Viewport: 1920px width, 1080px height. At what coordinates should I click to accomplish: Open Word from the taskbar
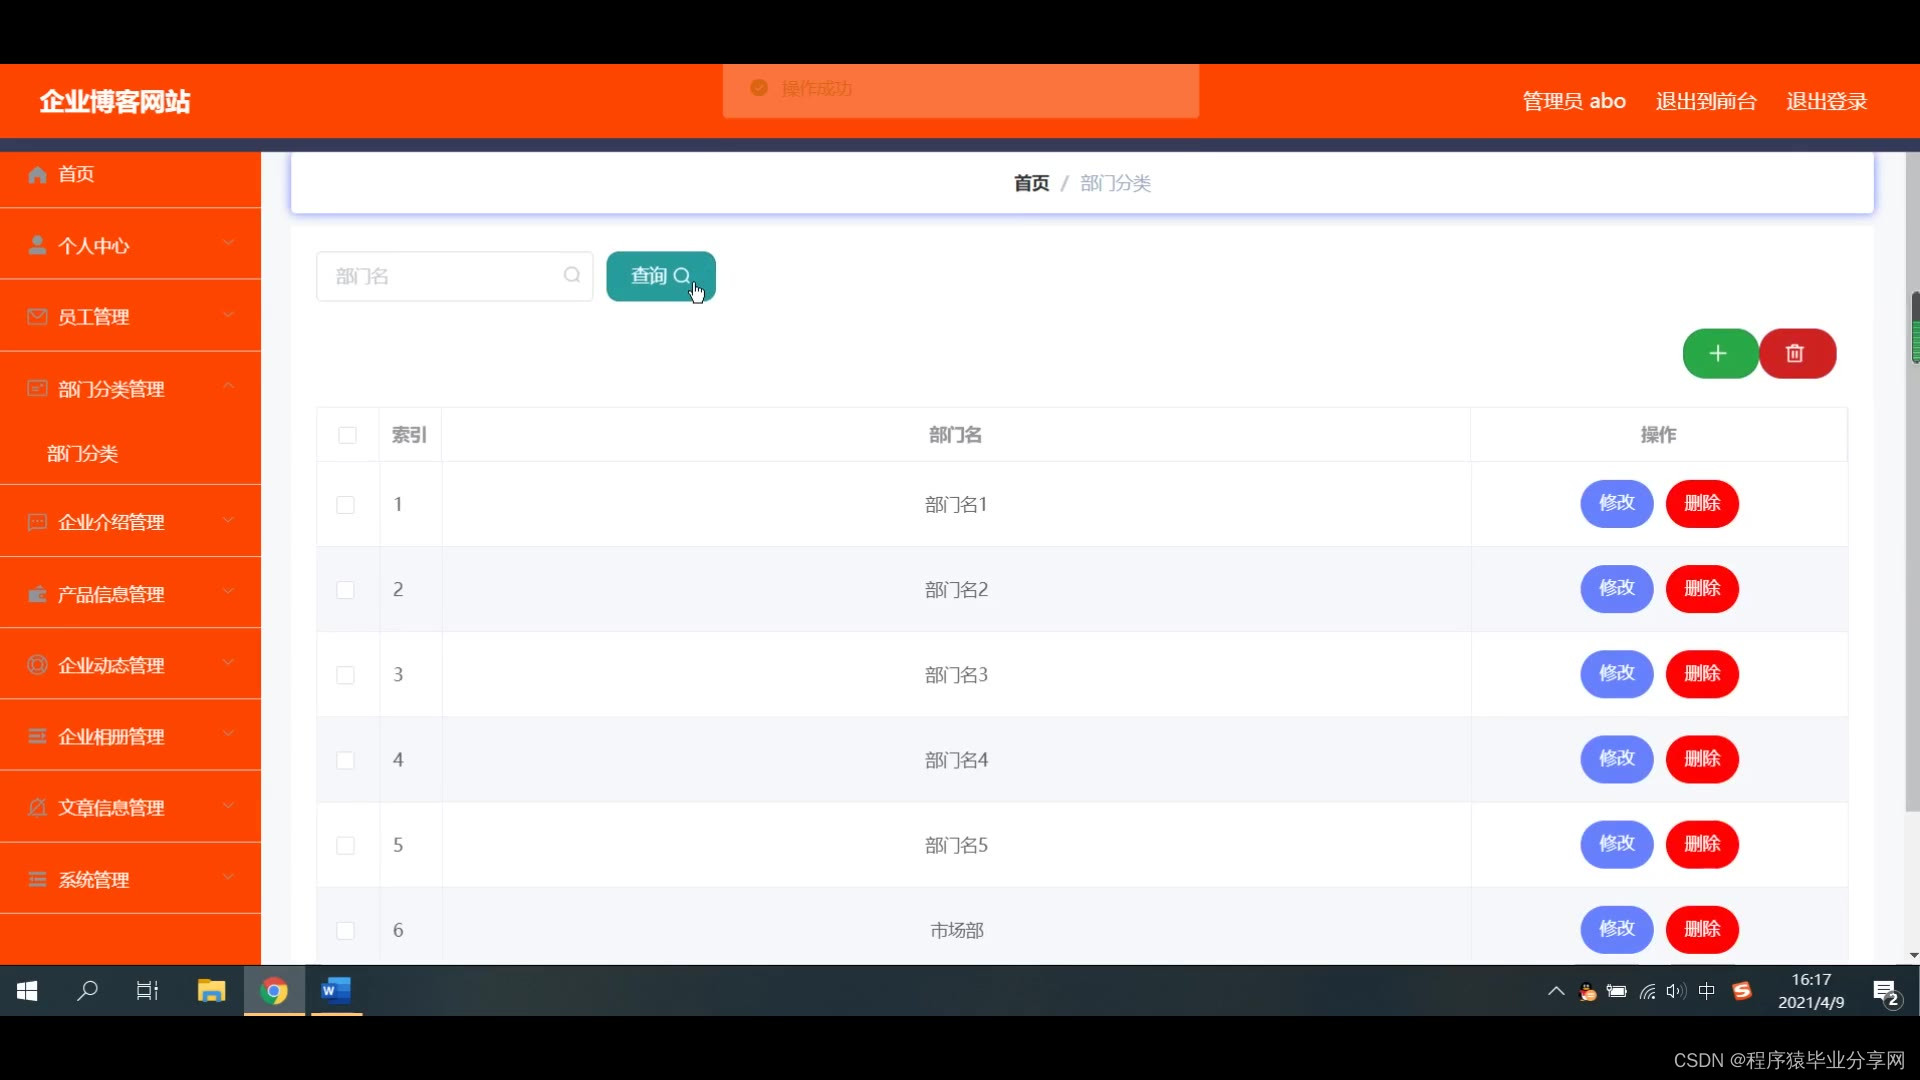(x=336, y=991)
